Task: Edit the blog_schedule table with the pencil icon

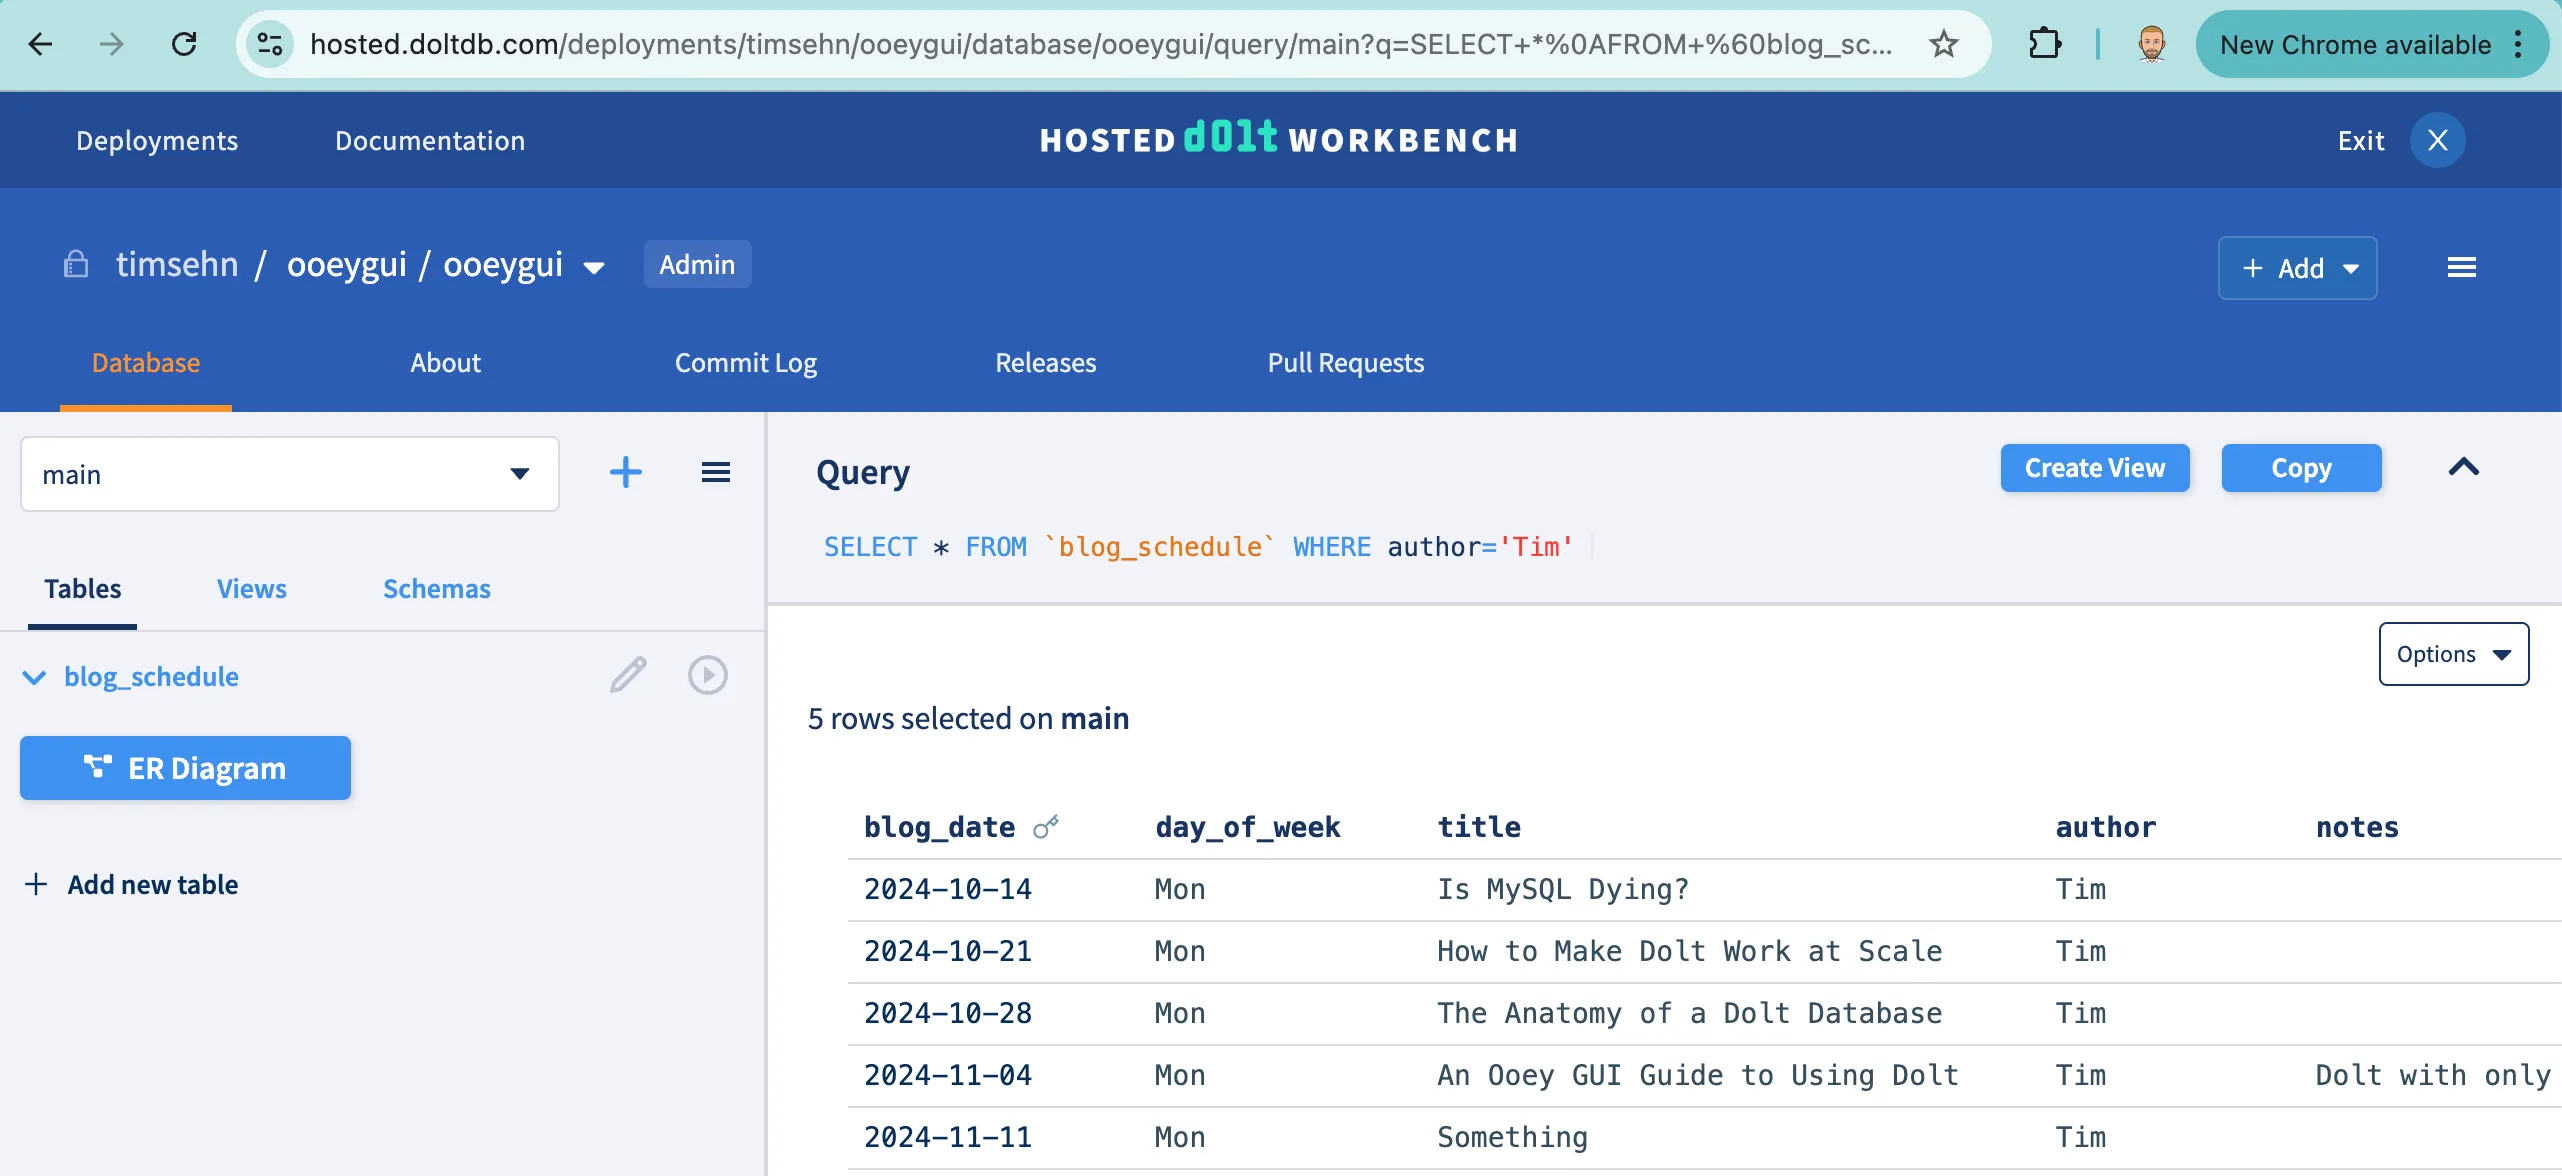Action: 627,674
